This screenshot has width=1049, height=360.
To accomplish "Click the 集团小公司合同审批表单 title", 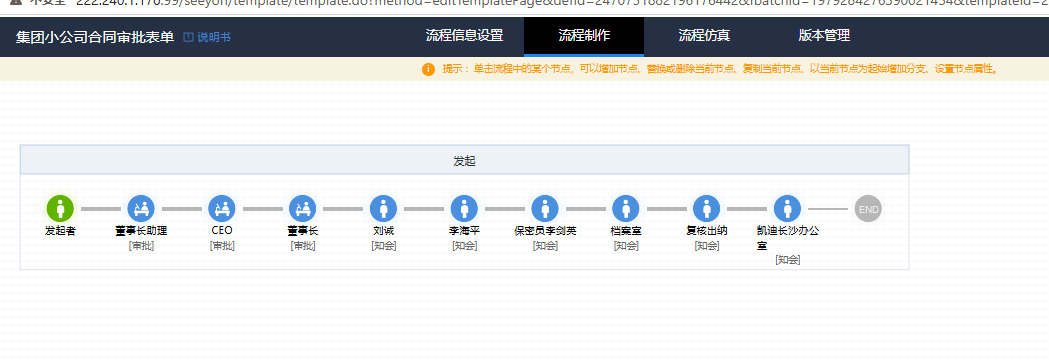I will click(x=95, y=37).
